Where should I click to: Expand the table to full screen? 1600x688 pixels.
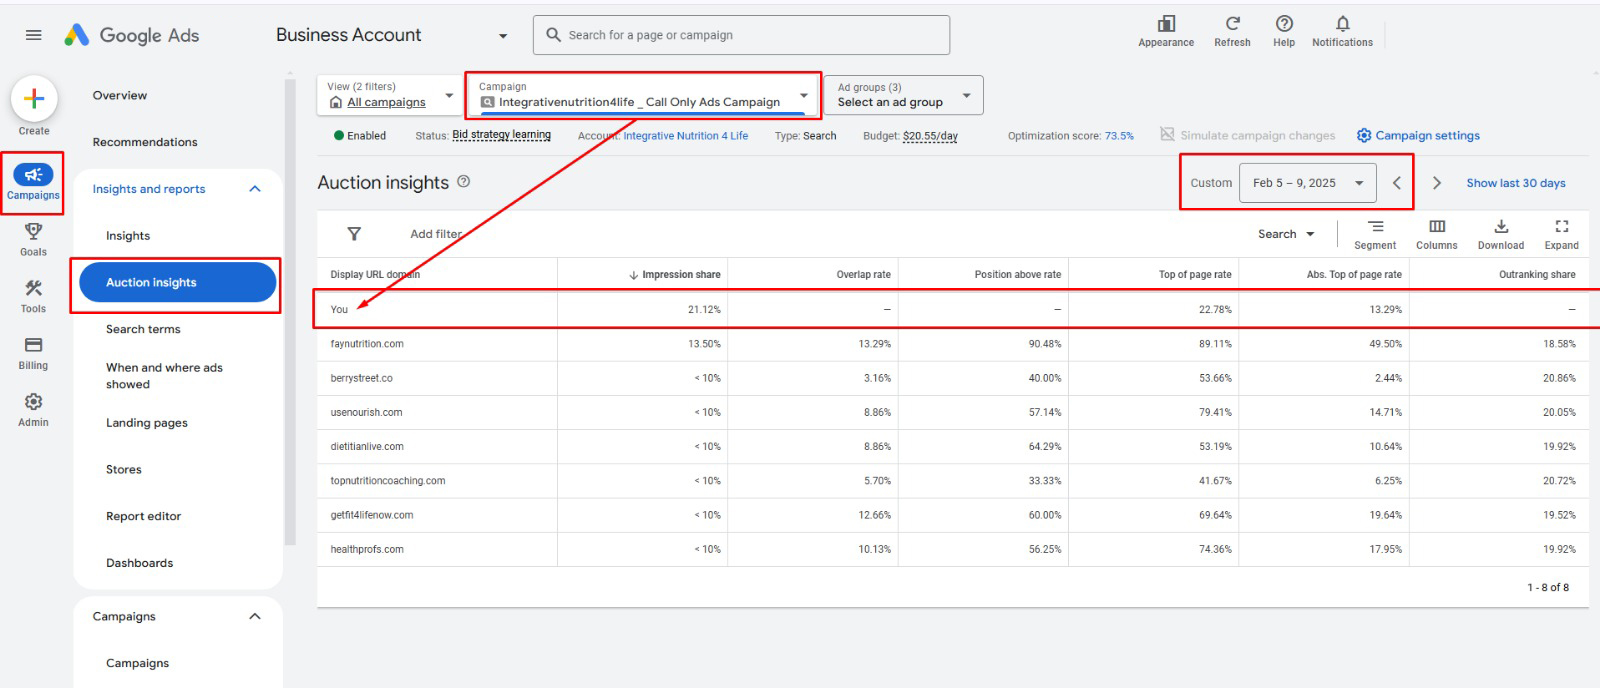pyautogui.click(x=1561, y=234)
